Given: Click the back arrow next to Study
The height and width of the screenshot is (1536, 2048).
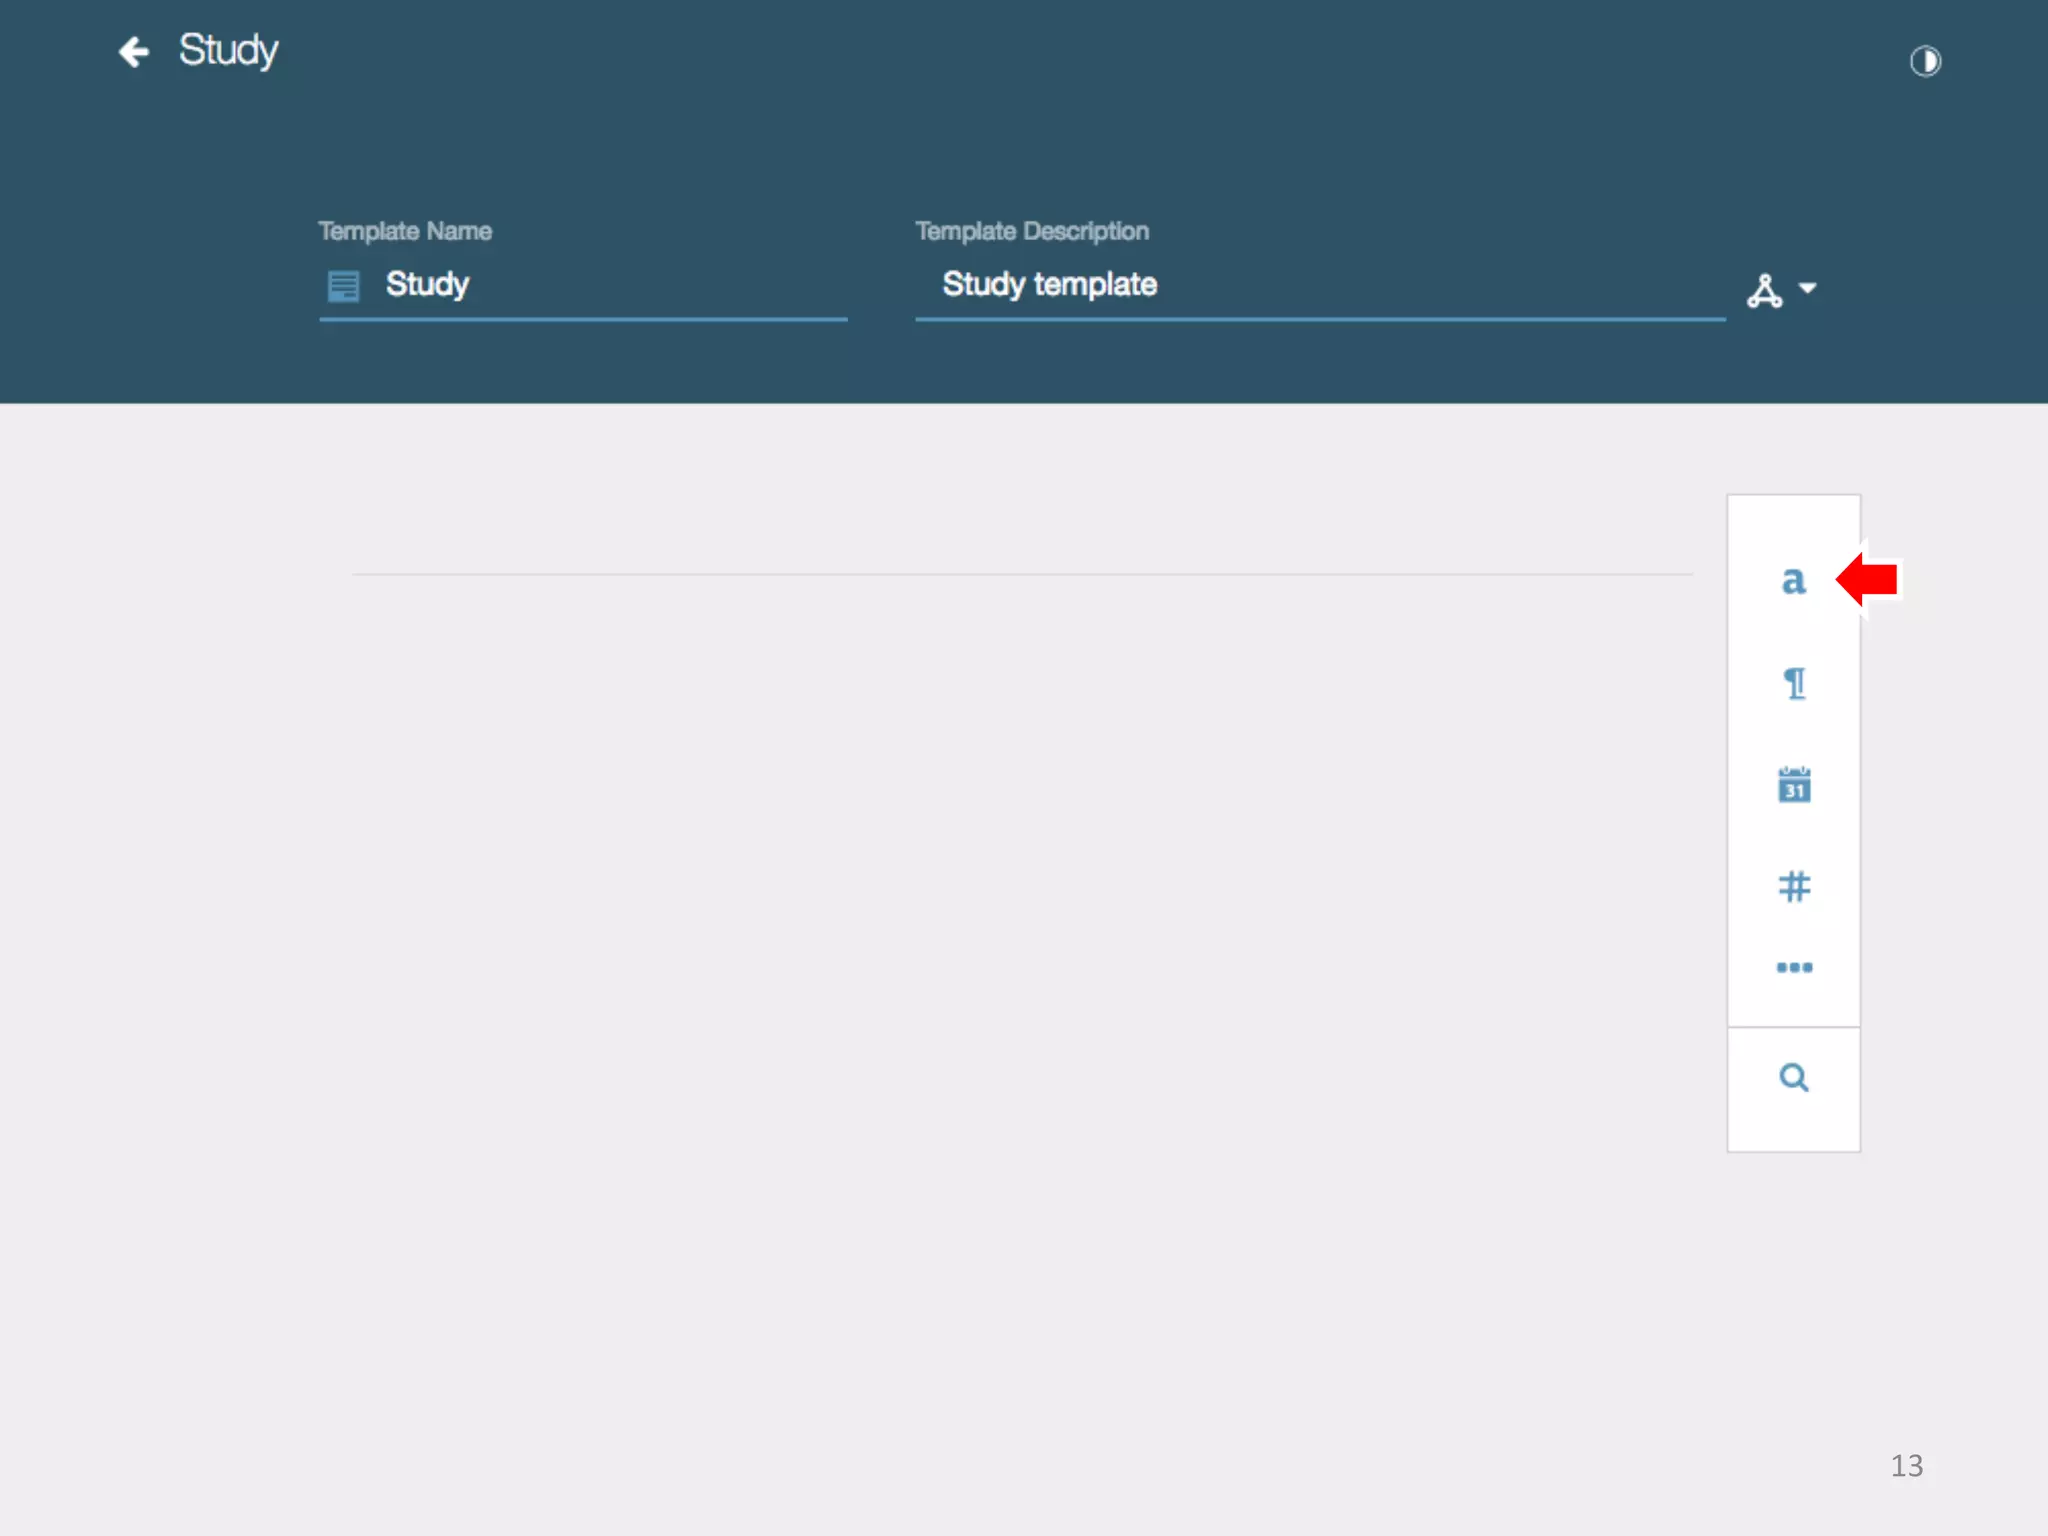Looking at the screenshot, I should coord(134,52).
